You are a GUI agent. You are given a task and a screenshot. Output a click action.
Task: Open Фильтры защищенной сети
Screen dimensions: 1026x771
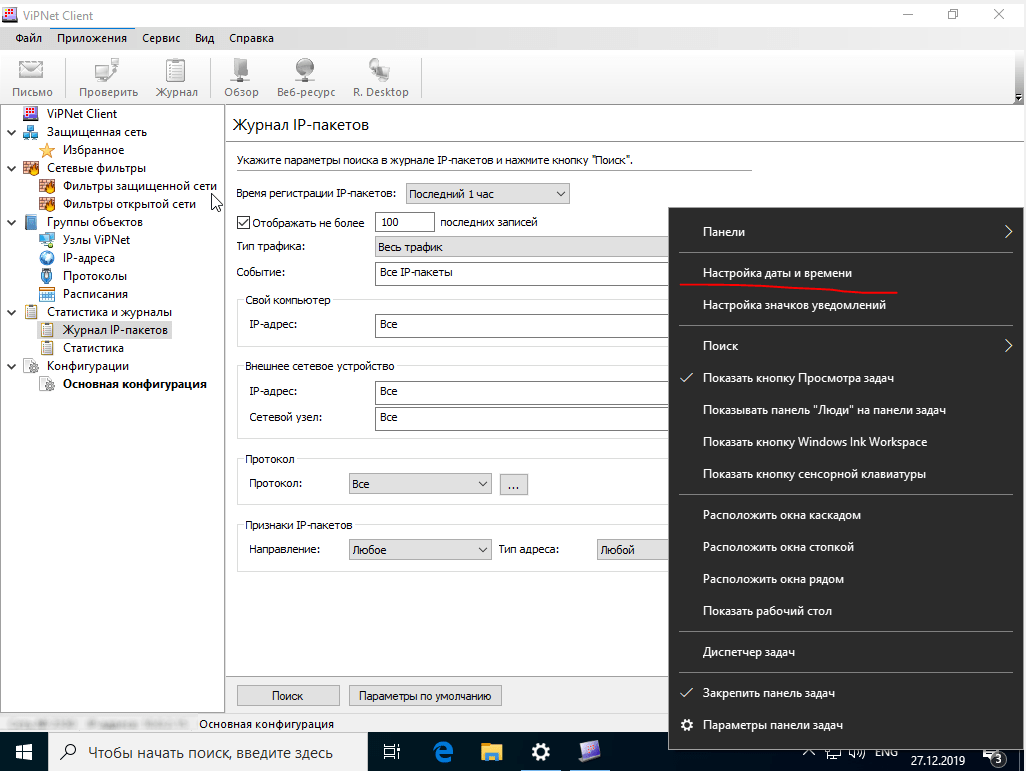click(x=139, y=186)
